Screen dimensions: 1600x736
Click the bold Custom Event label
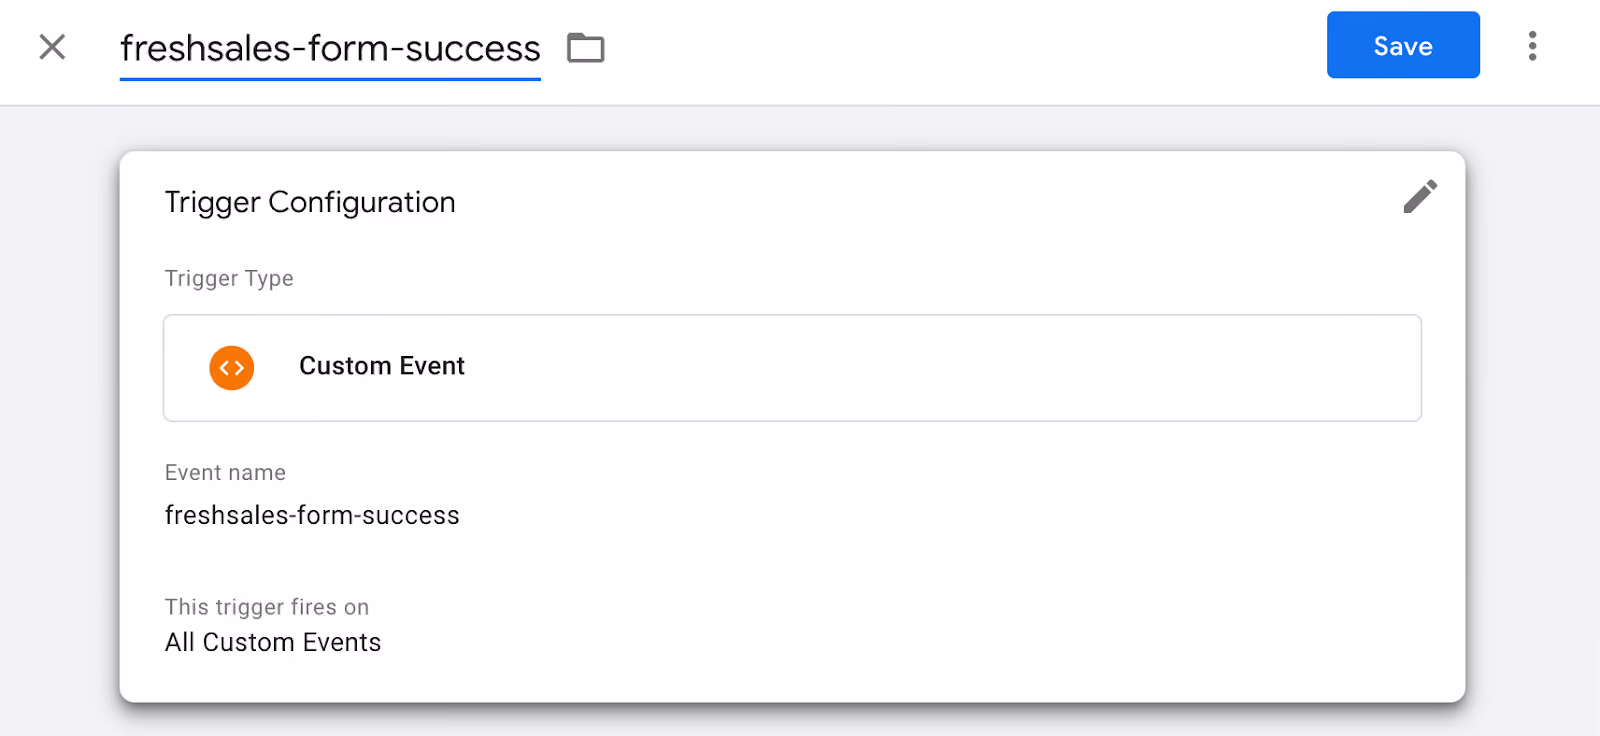pos(382,366)
